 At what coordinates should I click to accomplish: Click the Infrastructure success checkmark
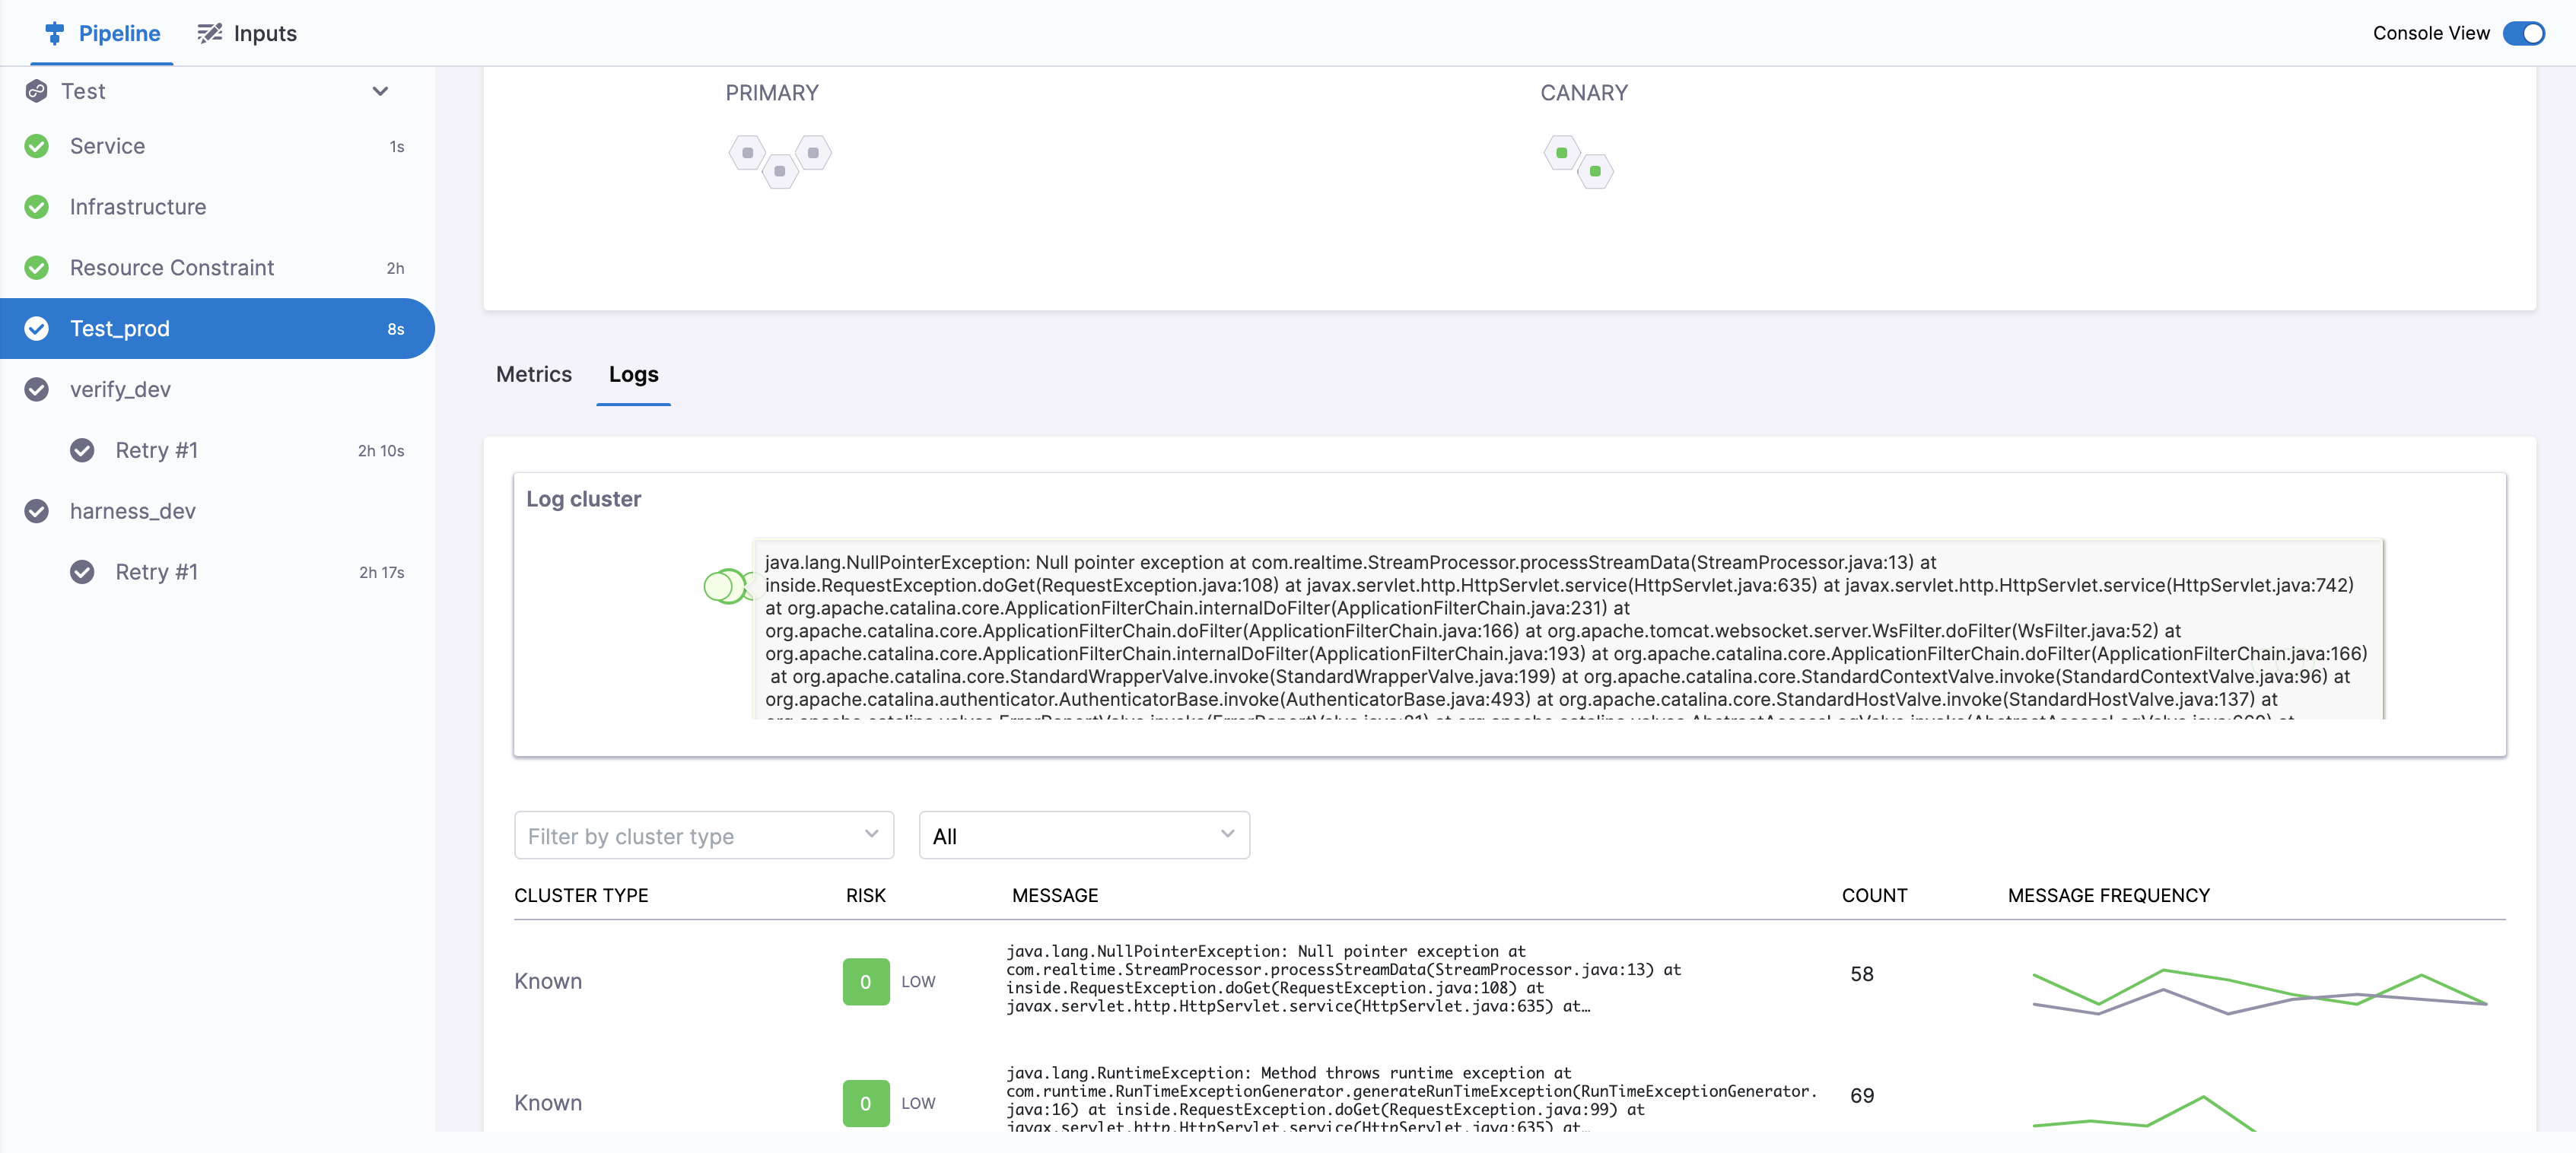37,207
